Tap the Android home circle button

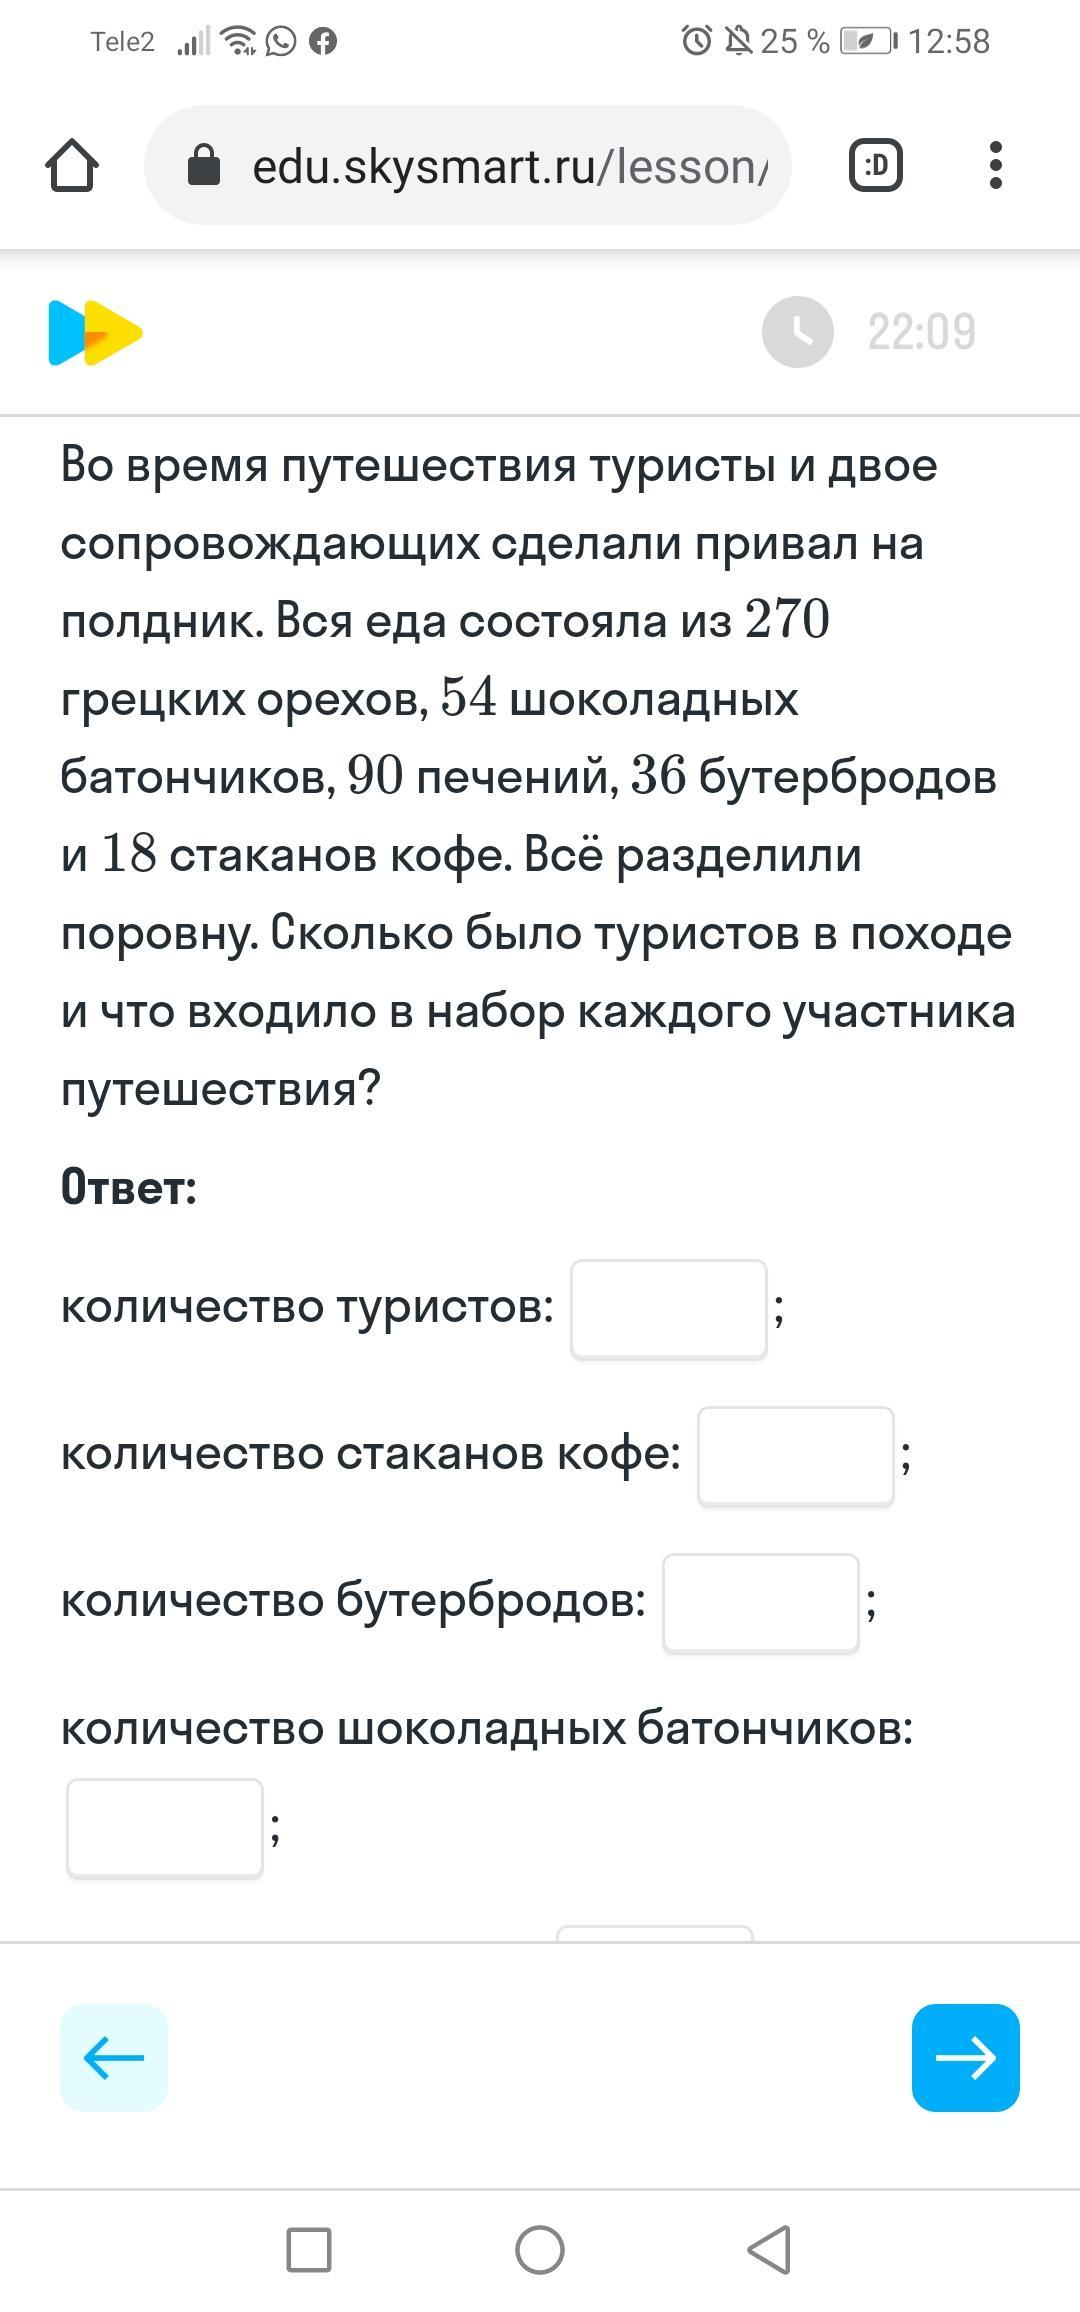pos(540,2250)
